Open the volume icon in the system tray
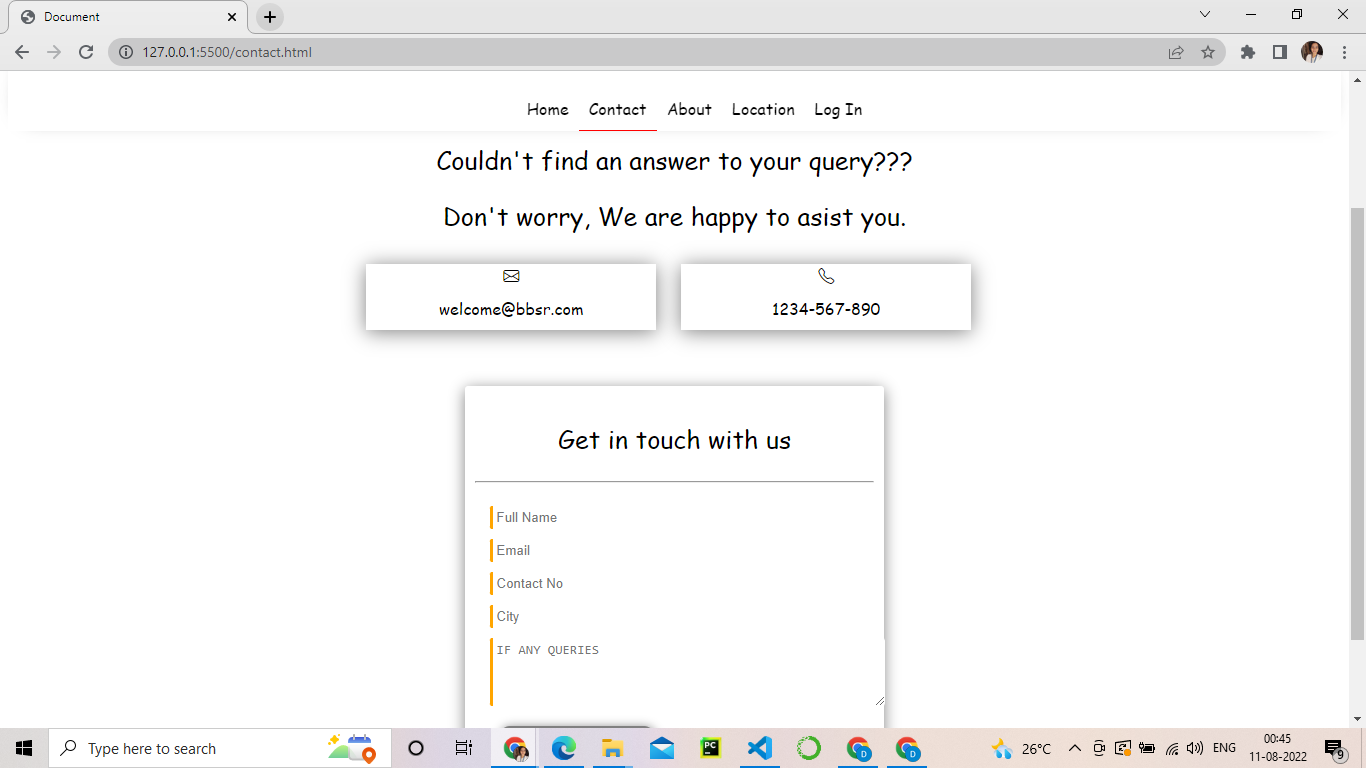1366x768 pixels. click(x=1194, y=747)
